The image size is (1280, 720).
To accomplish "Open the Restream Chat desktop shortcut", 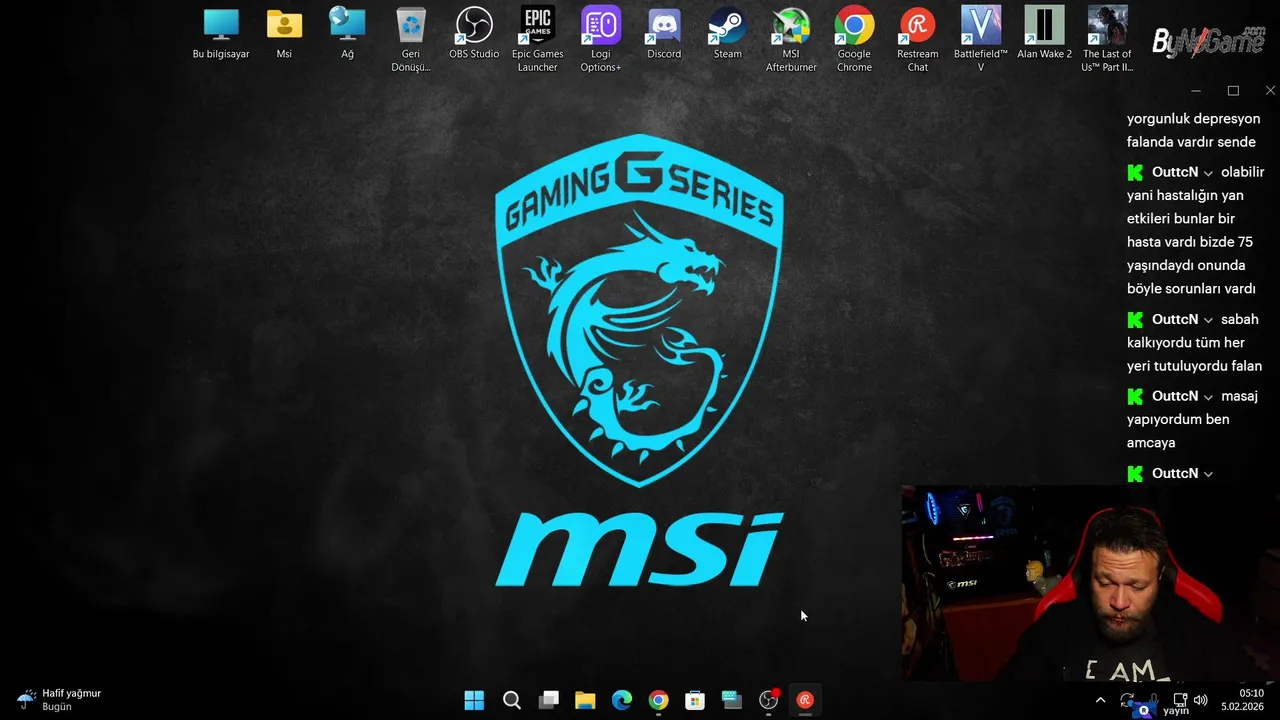I will click(x=918, y=39).
